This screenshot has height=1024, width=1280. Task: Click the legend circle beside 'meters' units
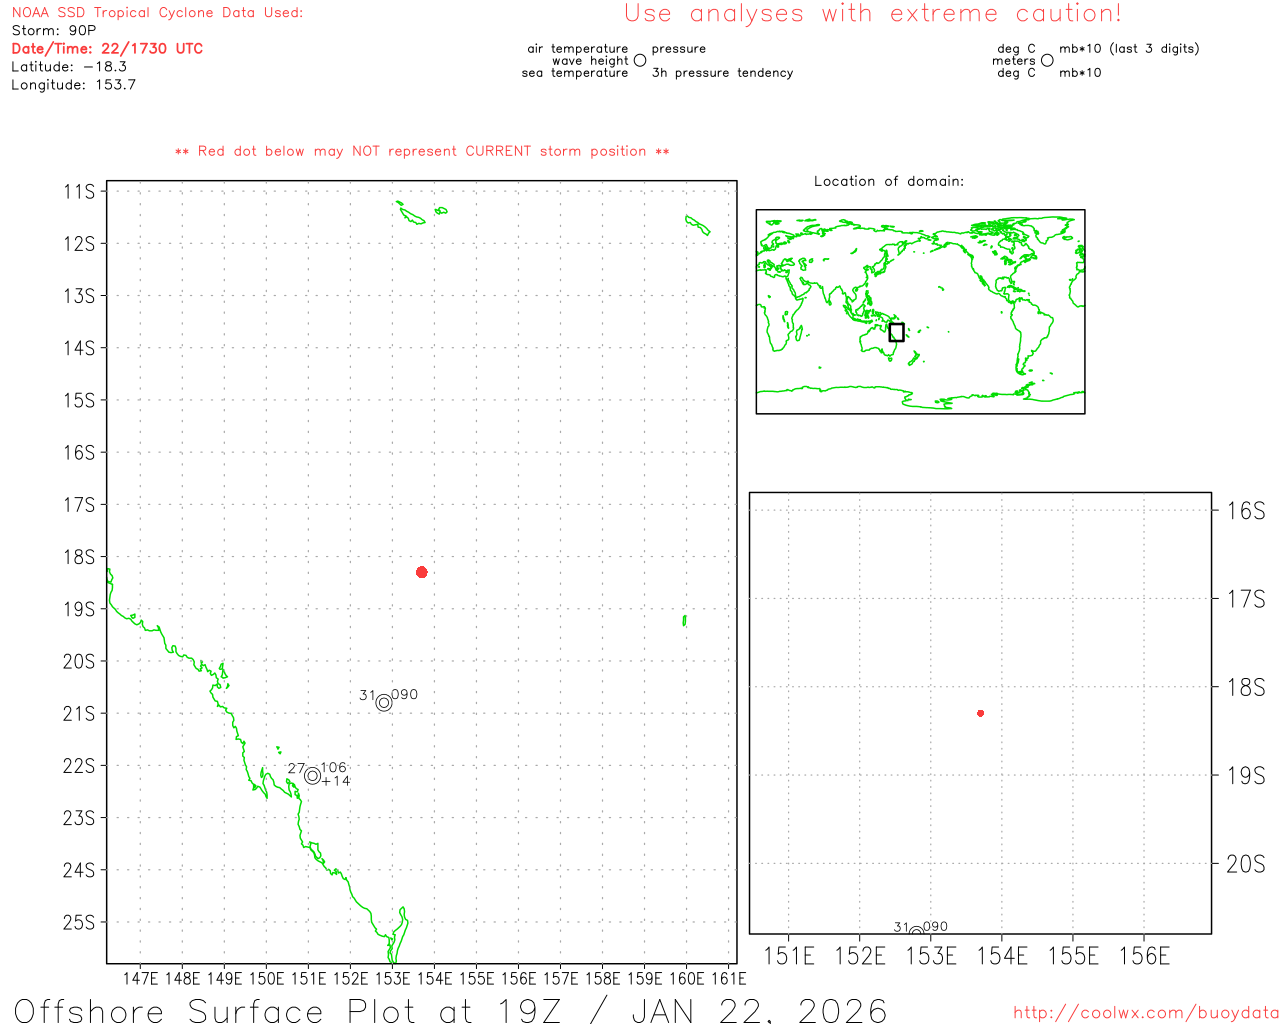[x=1047, y=61]
